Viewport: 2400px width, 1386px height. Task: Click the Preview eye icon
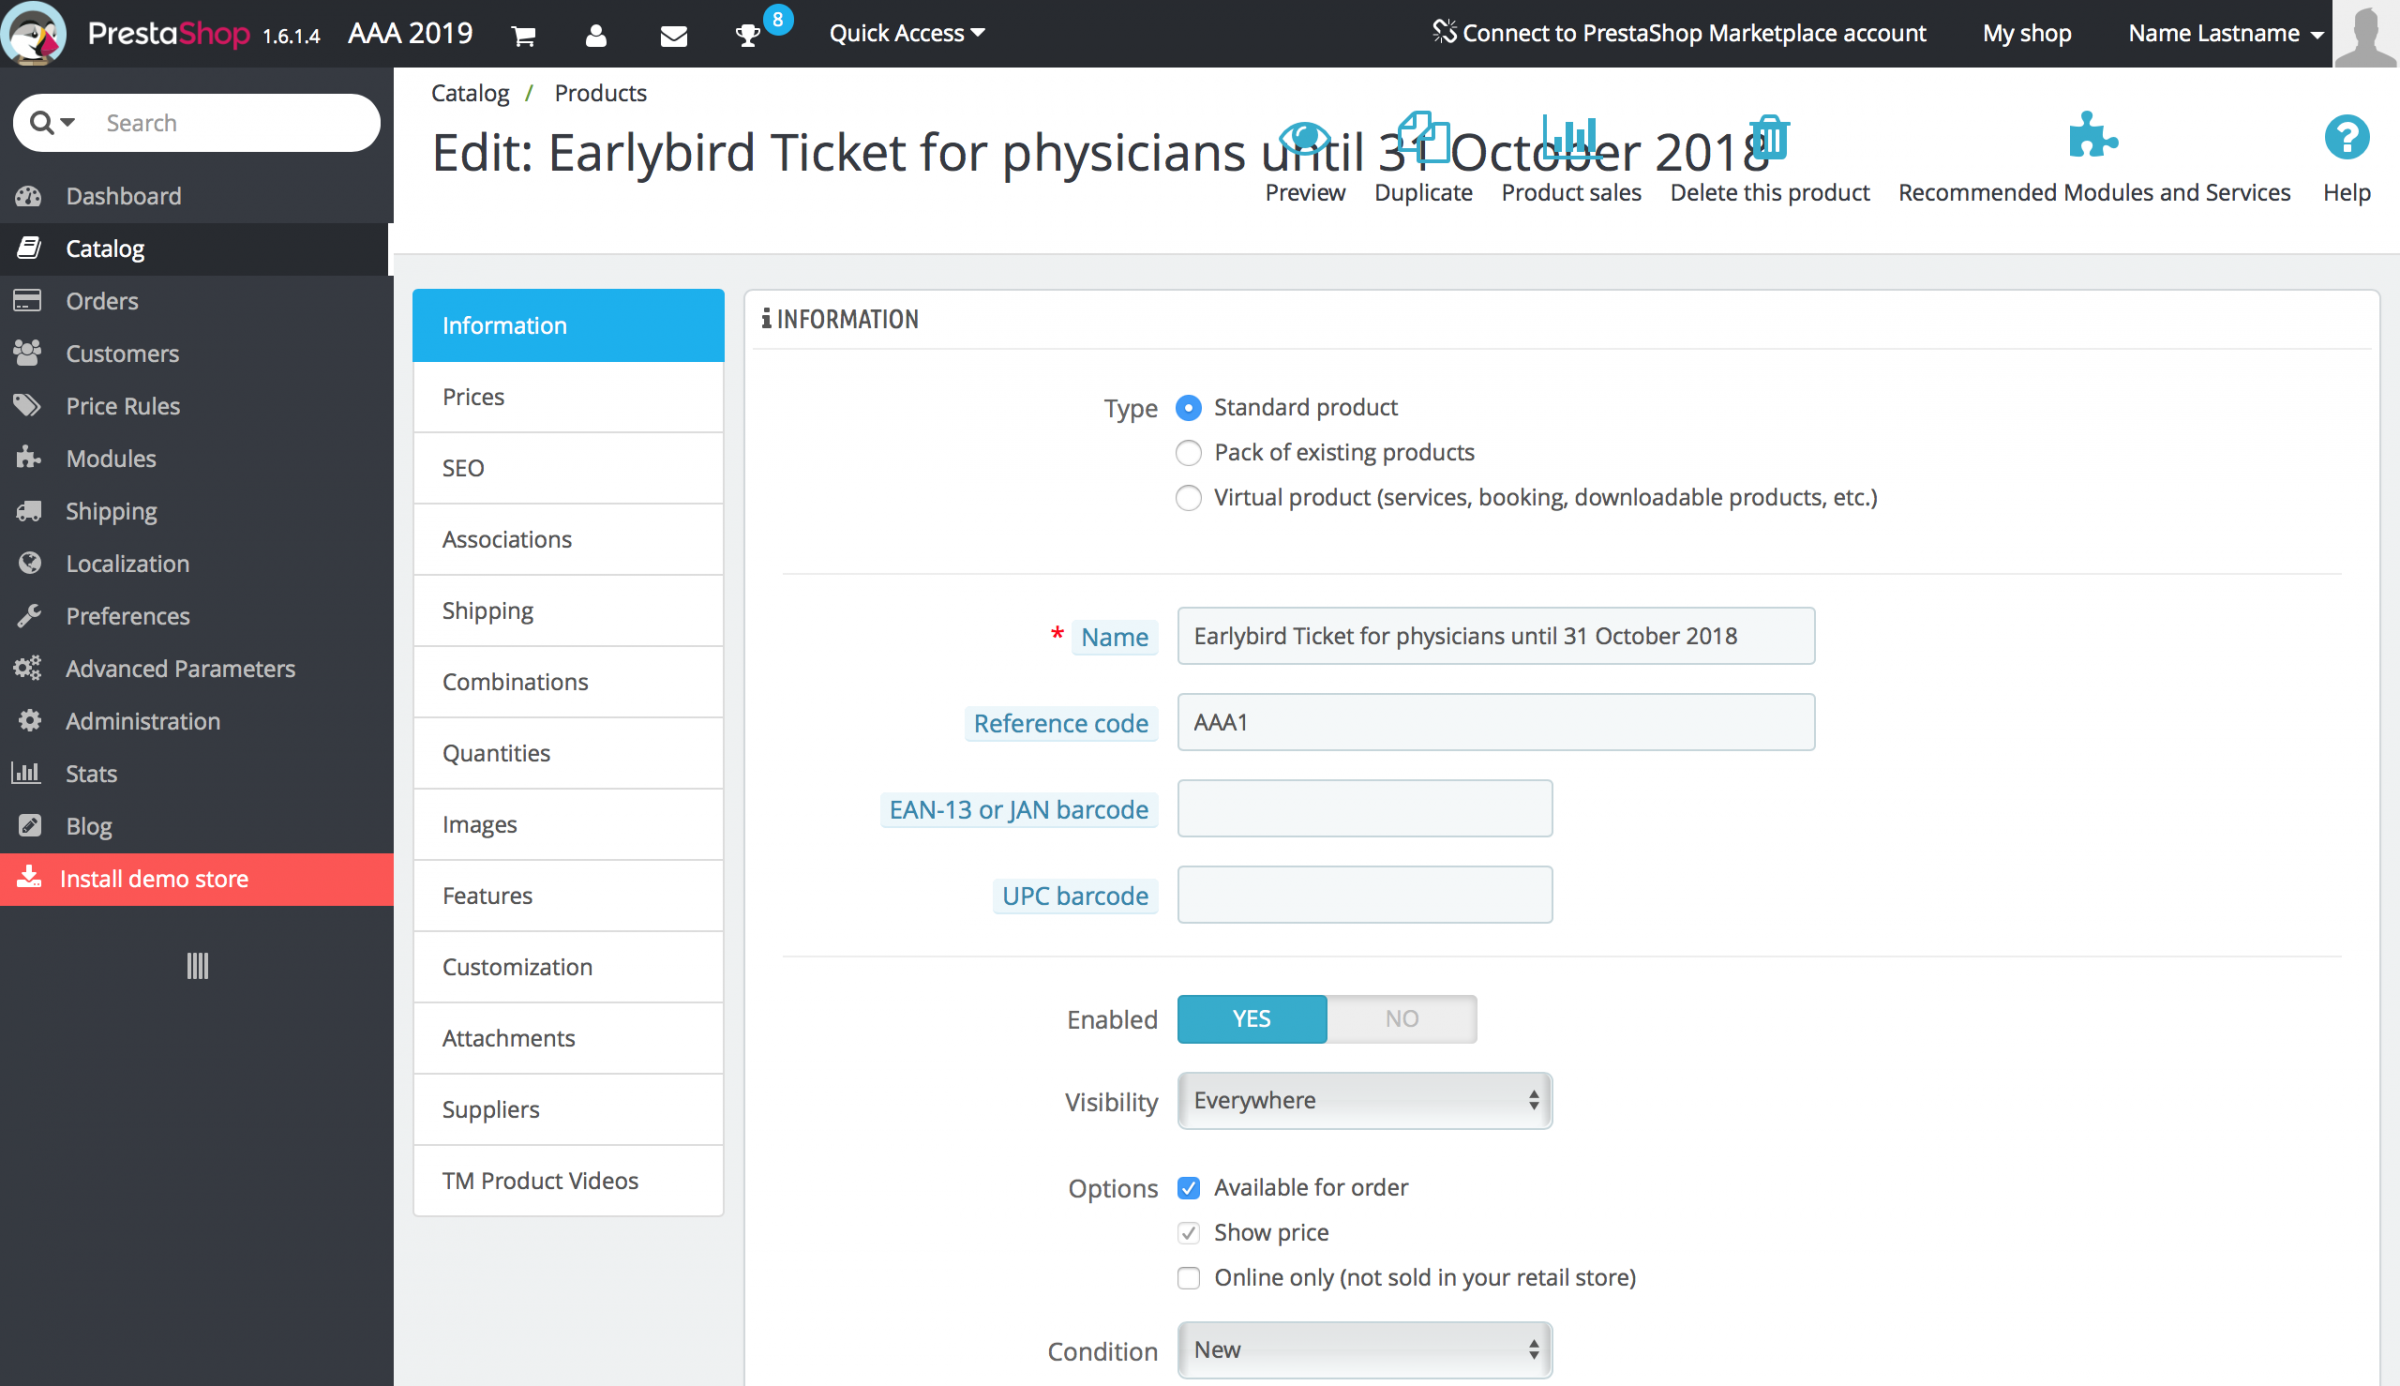click(x=1304, y=139)
